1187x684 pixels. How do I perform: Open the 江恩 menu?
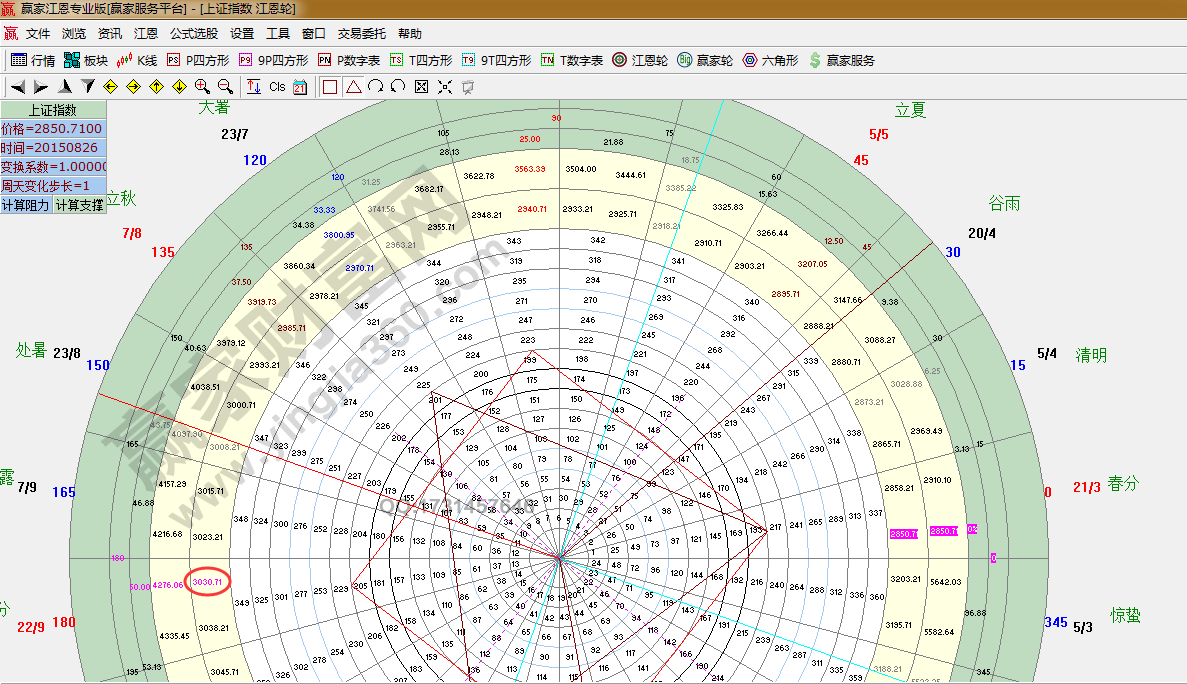[x=146, y=33]
